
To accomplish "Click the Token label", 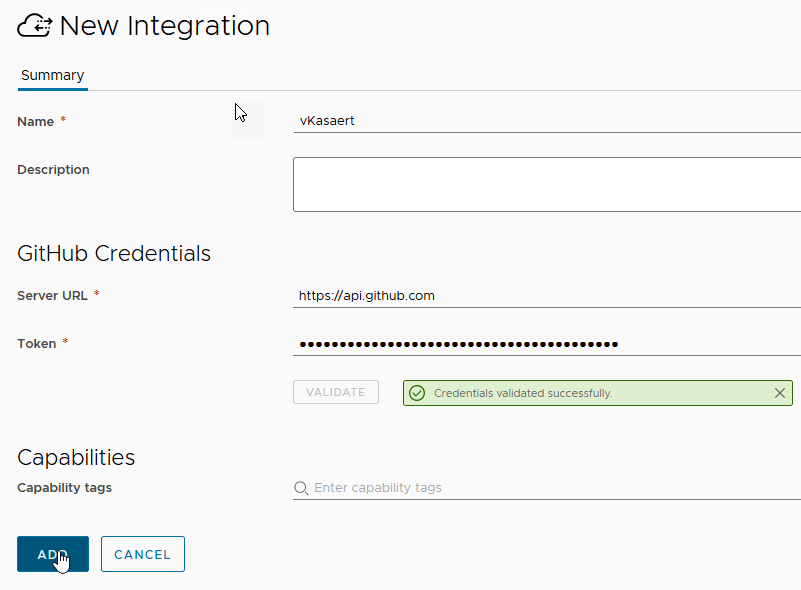I will pyautogui.click(x=37, y=344).
